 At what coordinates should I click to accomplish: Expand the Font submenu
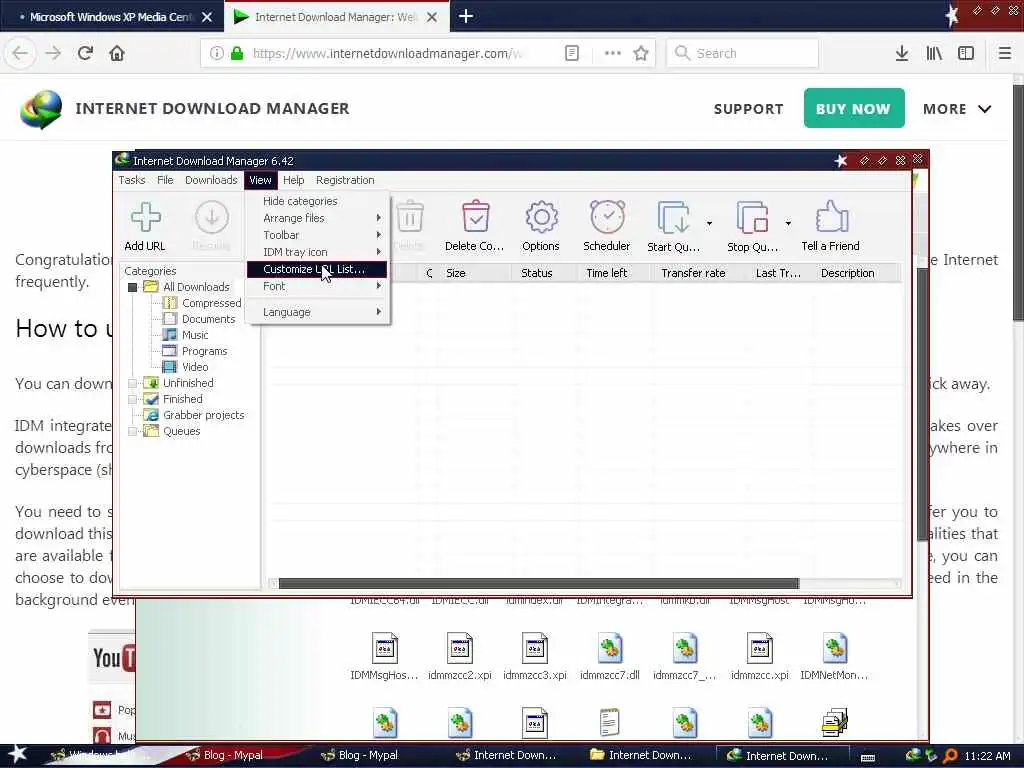click(x=317, y=286)
